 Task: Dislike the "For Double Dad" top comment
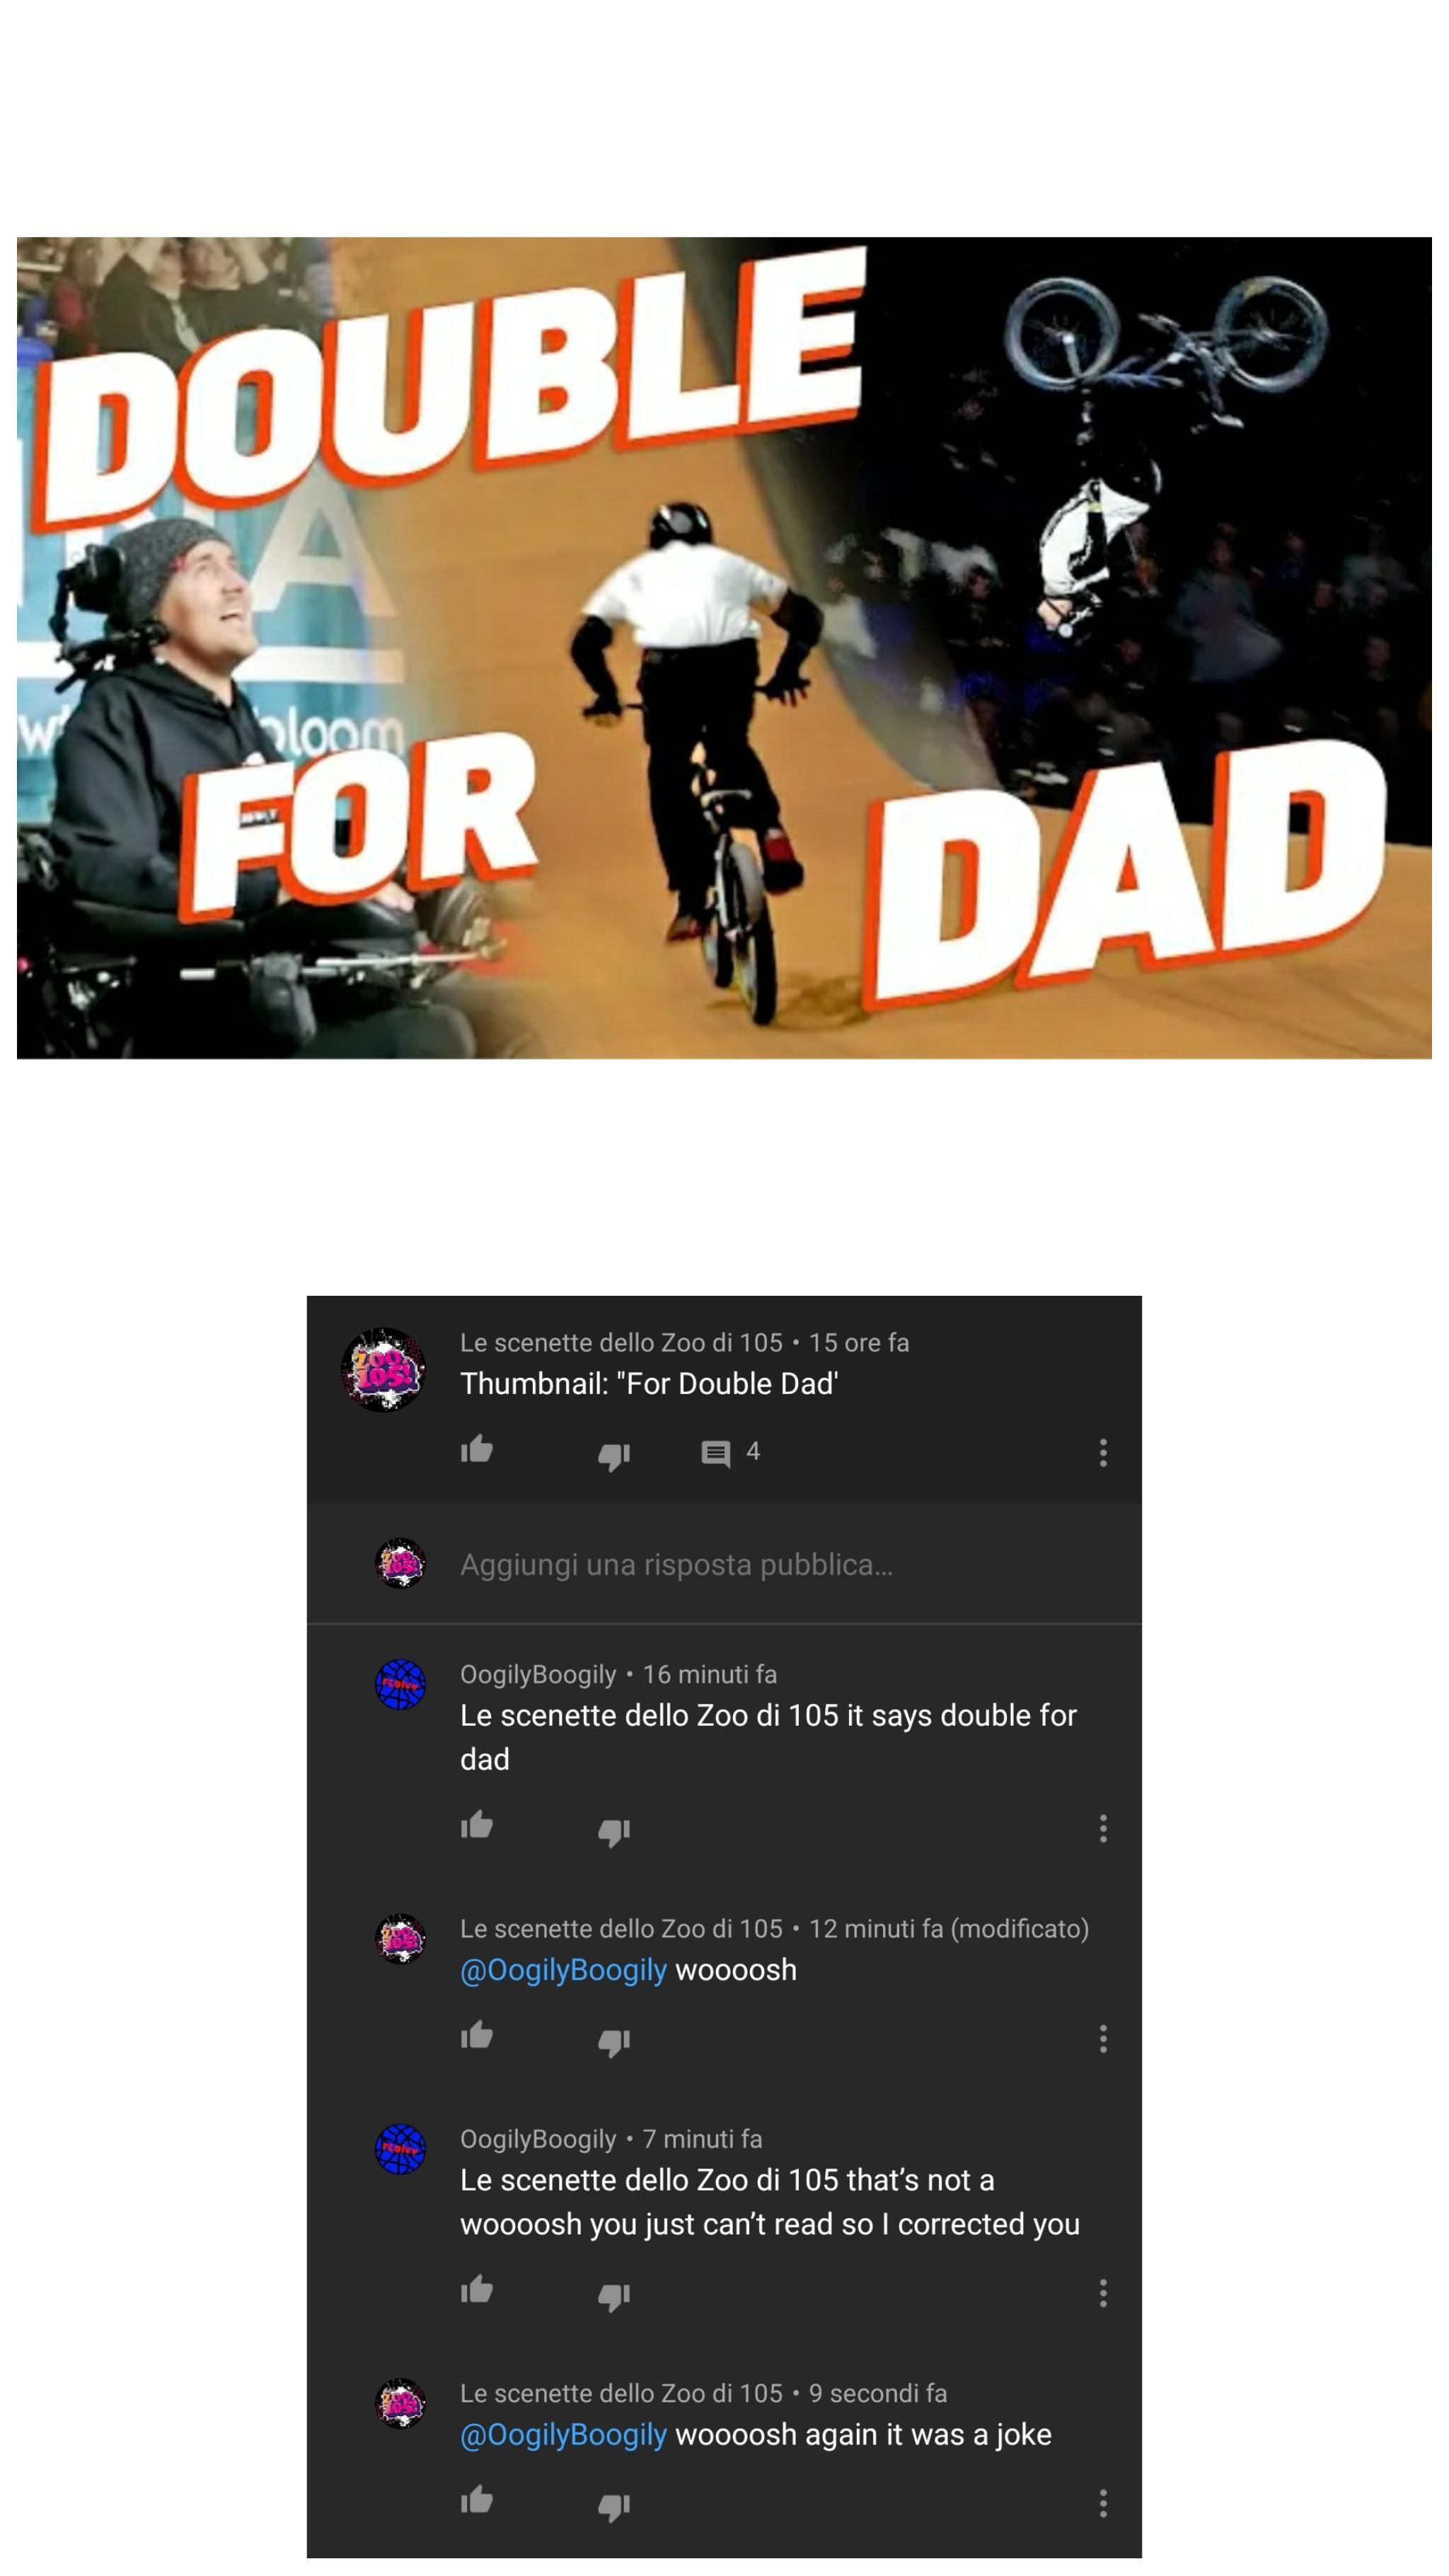tap(614, 1456)
